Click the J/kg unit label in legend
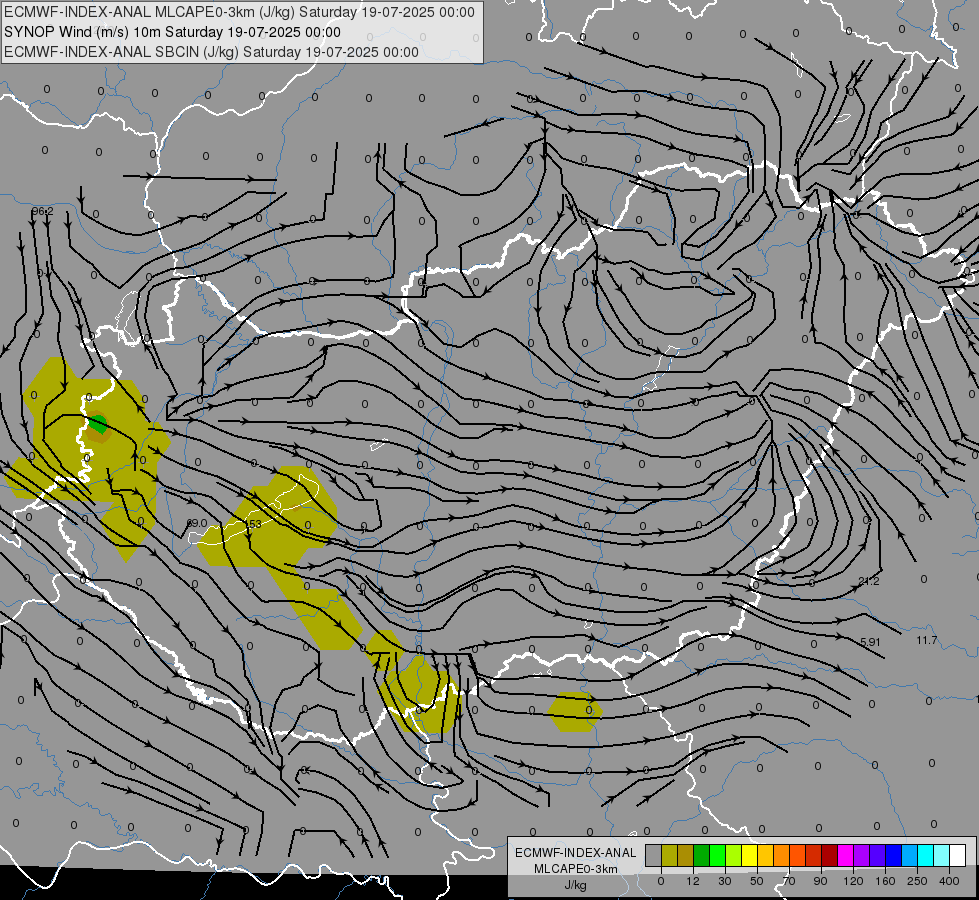This screenshot has height=900, width=979. 576,885
